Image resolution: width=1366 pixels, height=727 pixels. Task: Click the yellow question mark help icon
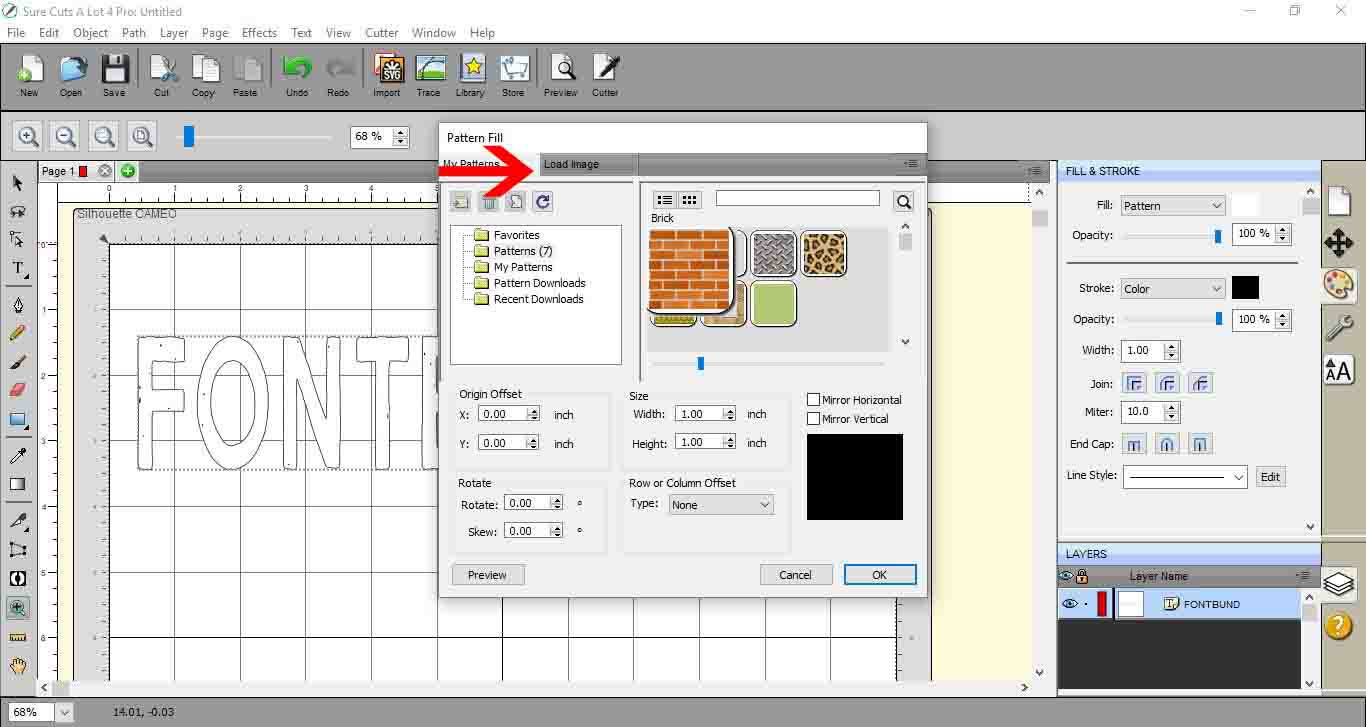pyautogui.click(x=1339, y=625)
